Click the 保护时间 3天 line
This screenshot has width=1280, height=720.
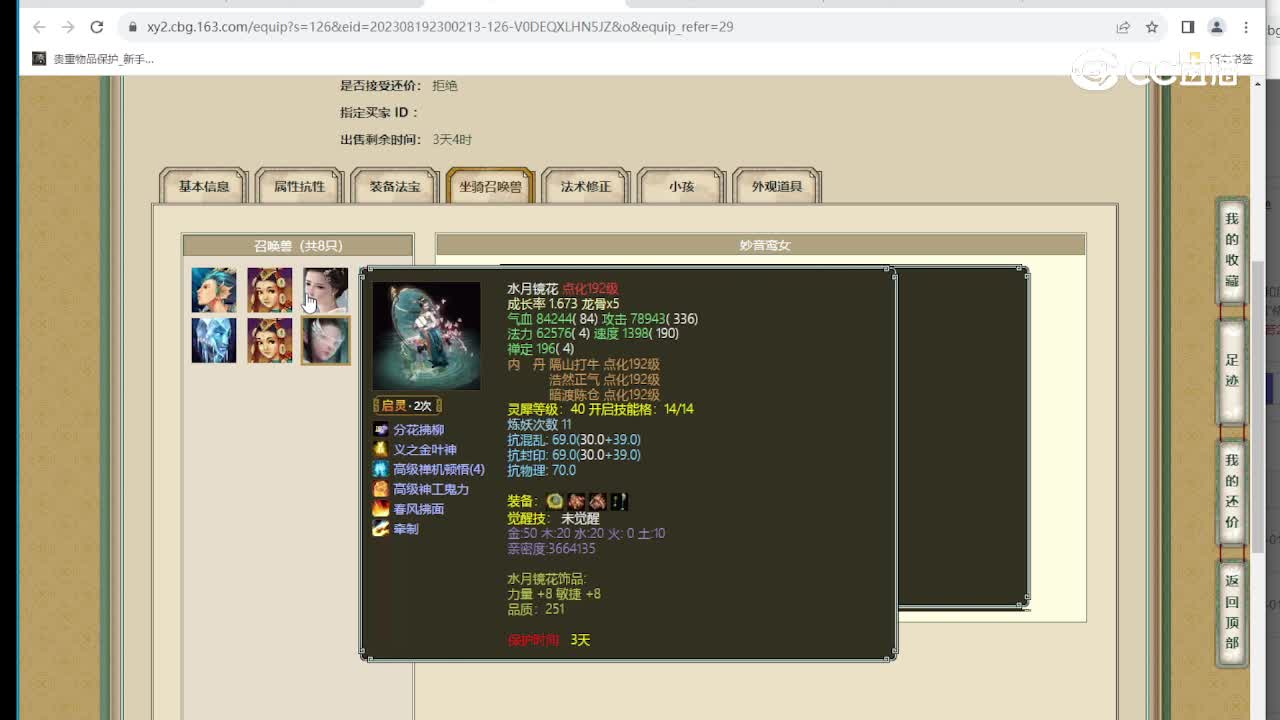point(549,640)
